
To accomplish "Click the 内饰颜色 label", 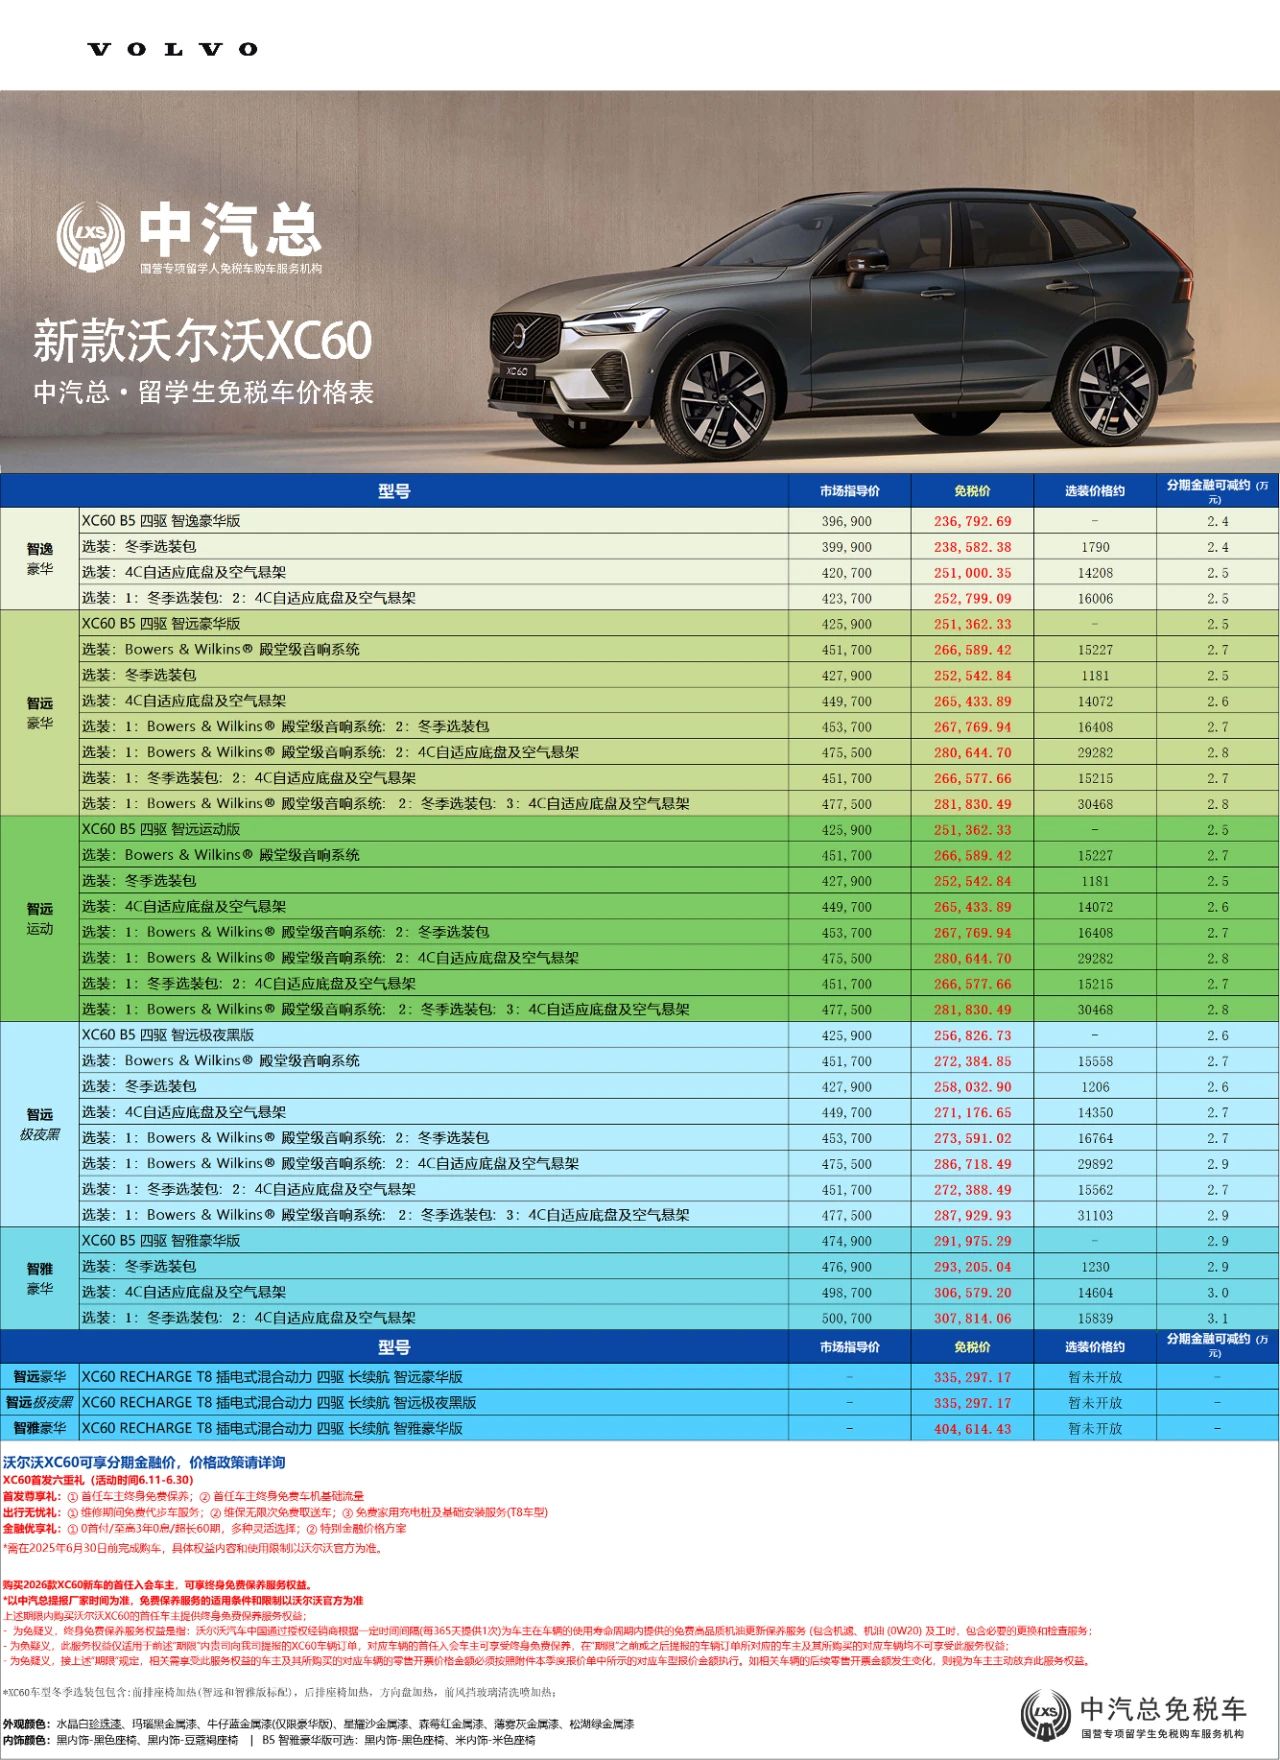I will click(x=27, y=1740).
